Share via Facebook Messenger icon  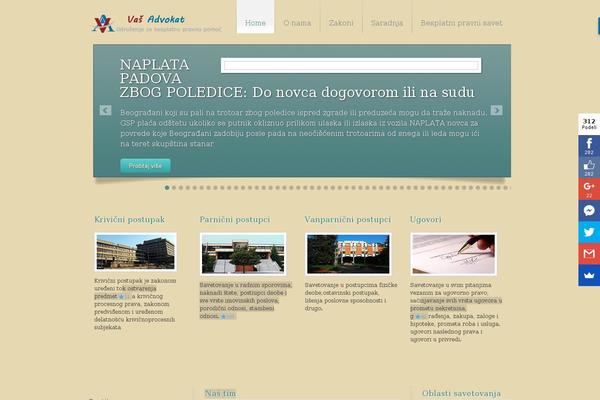589,210
